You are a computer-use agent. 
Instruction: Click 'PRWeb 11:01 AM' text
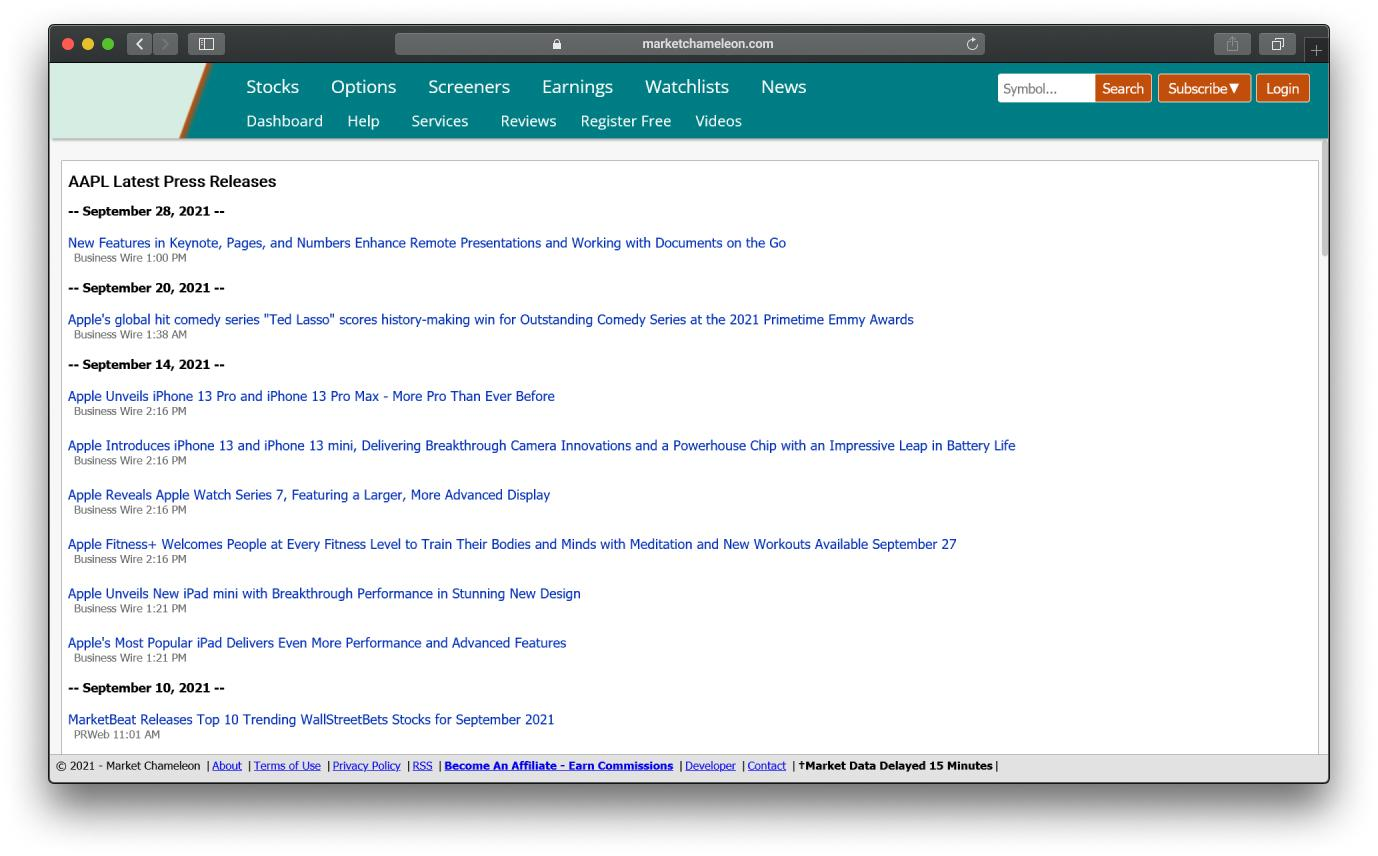coord(117,735)
